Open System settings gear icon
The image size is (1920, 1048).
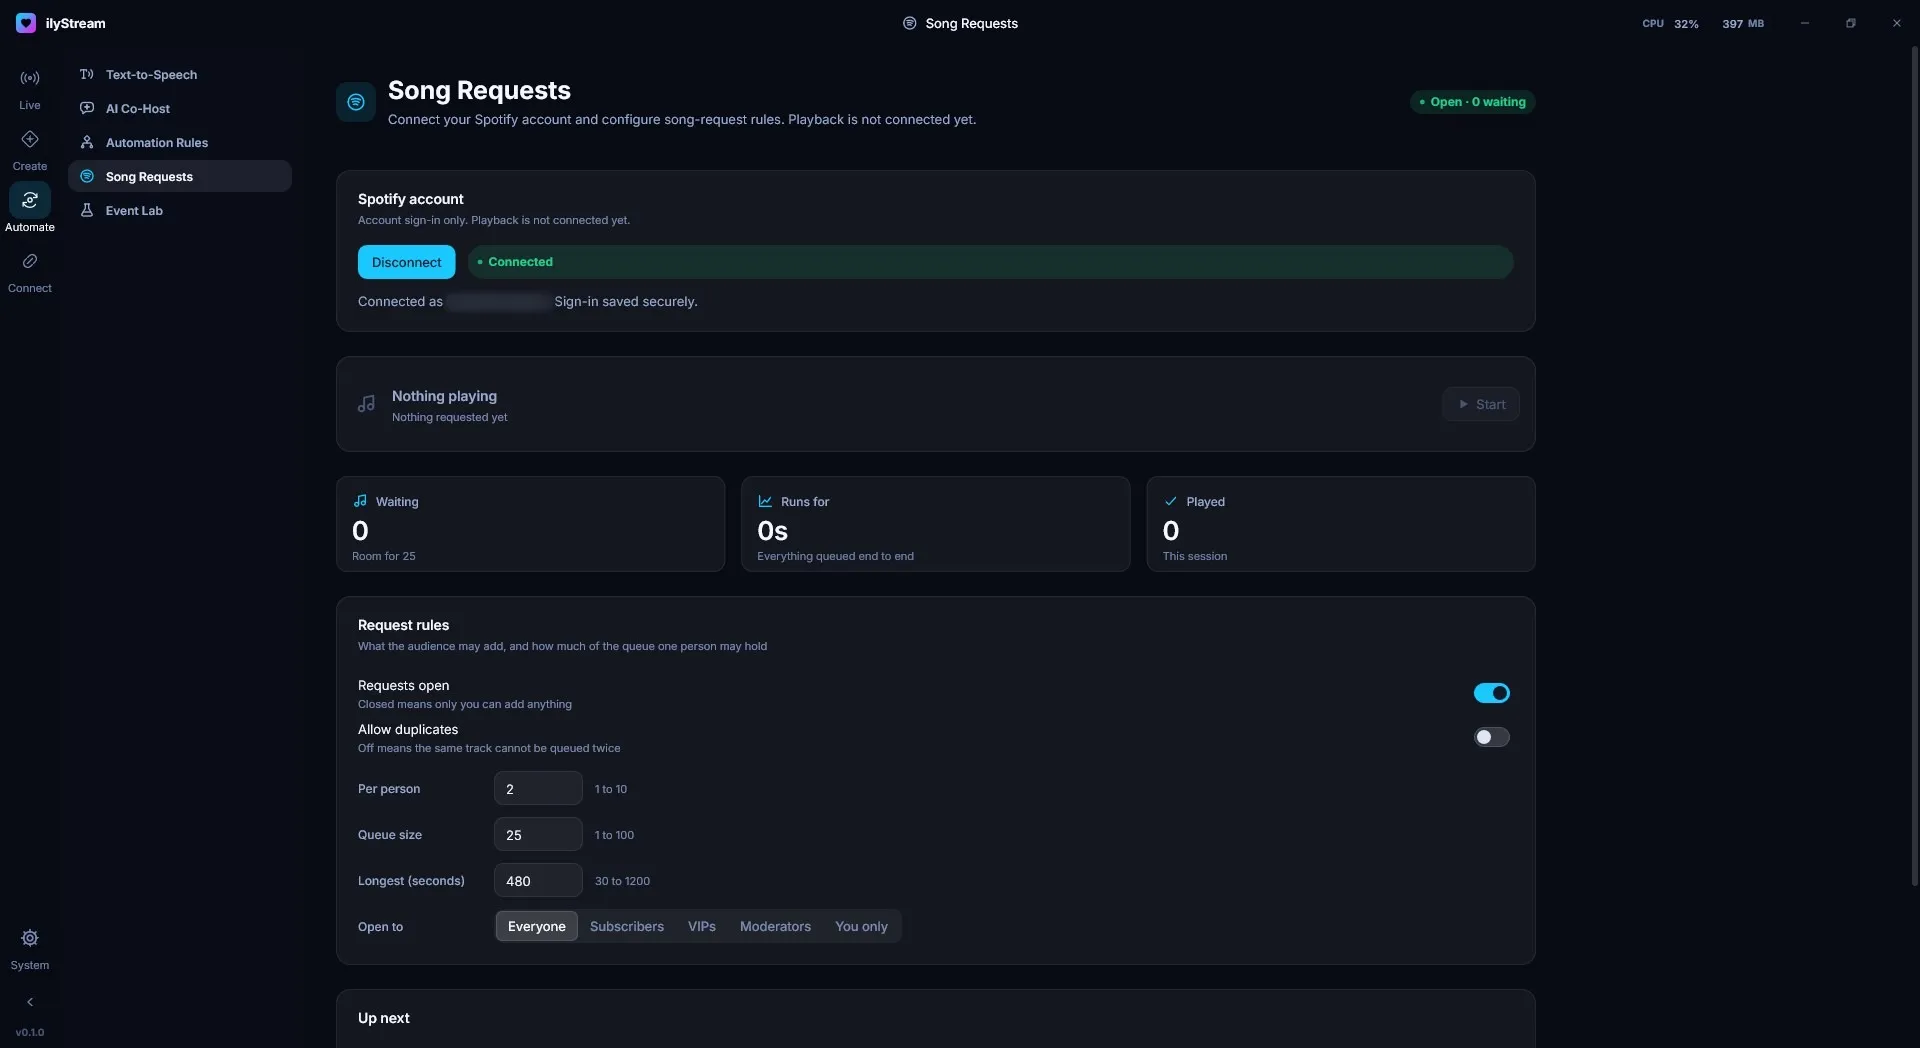[x=30, y=938]
